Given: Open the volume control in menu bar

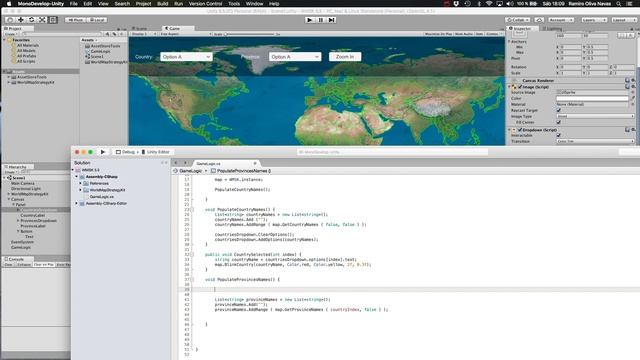Looking at the screenshot, I should point(510,4).
